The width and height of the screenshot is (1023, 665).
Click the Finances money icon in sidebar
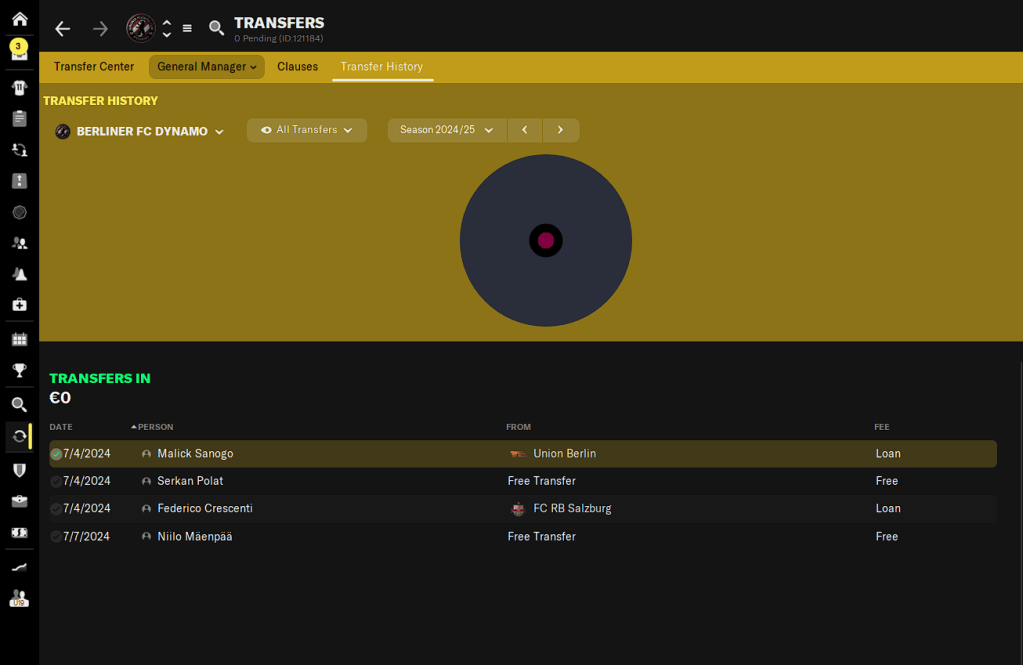point(19,533)
